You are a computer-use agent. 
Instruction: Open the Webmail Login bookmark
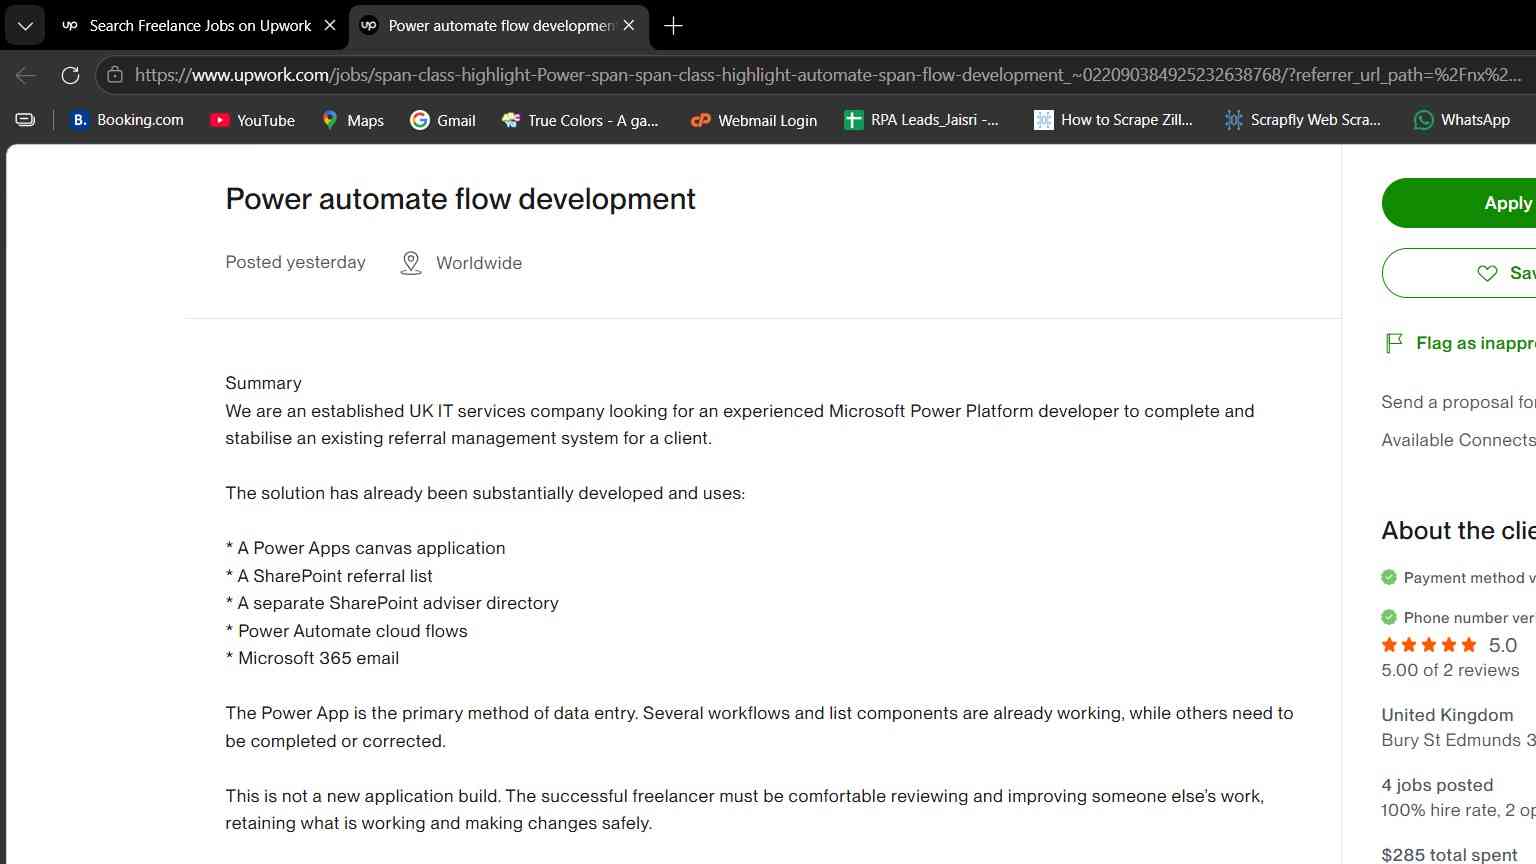pos(754,120)
